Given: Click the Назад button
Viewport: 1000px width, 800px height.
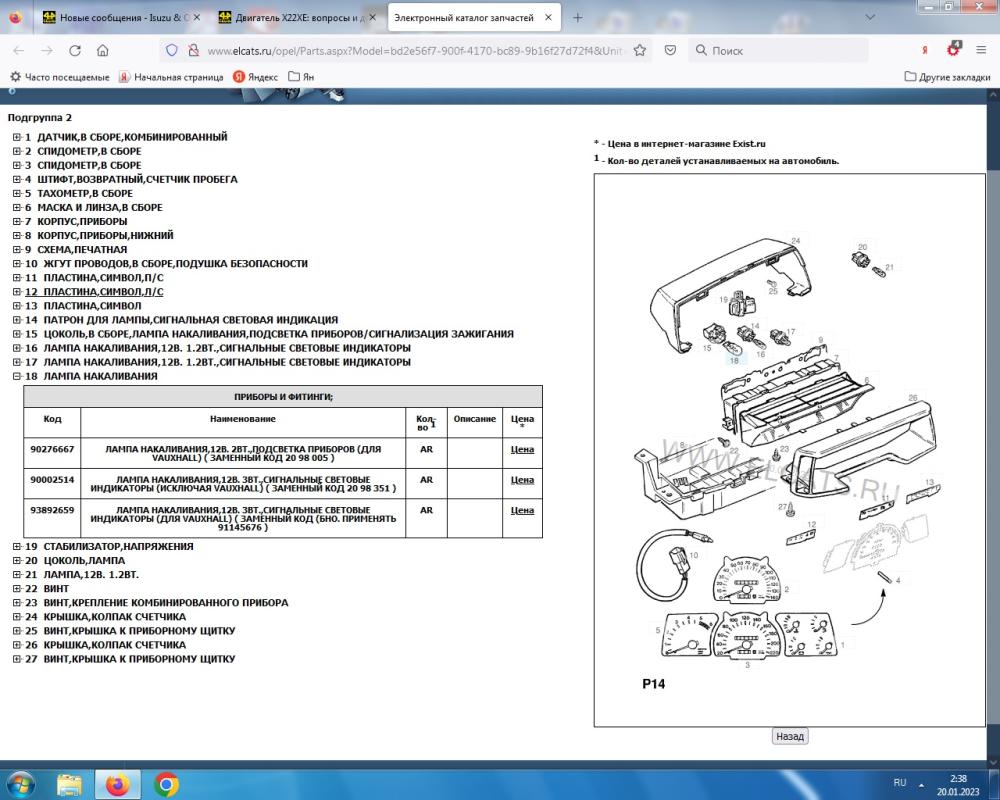Looking at the screenshot, I should click(790, 736).
